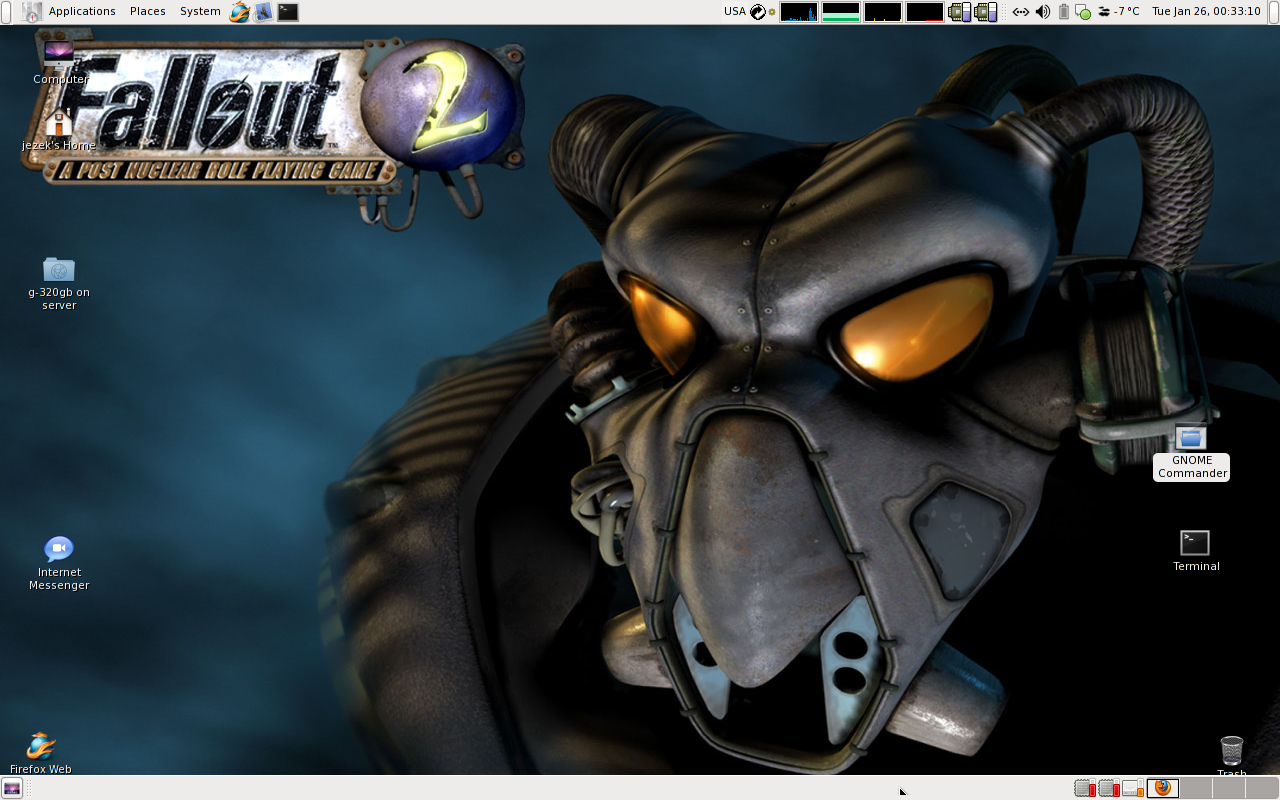Click the Show Desktop button in bottom panel
Image resolution: width=1280 pixels, height=800 pixels.
12,788
